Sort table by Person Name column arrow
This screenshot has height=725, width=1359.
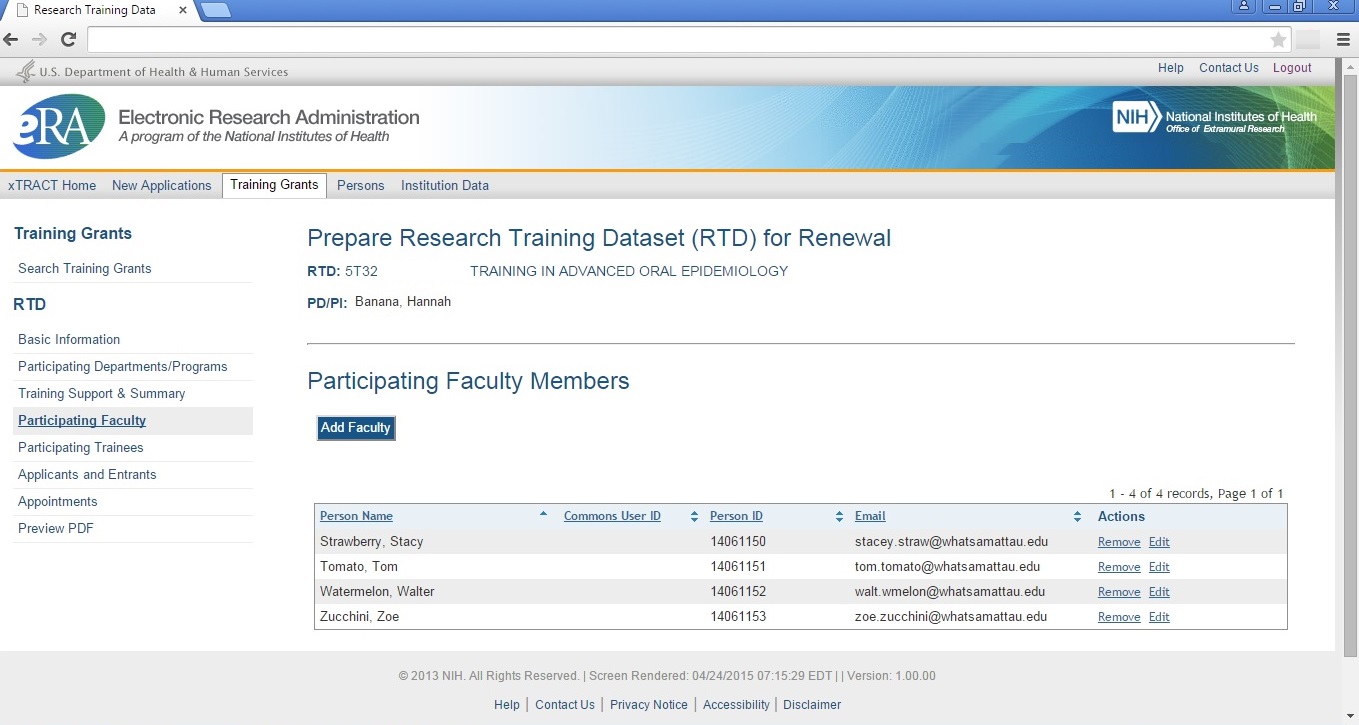pos(543,515)
